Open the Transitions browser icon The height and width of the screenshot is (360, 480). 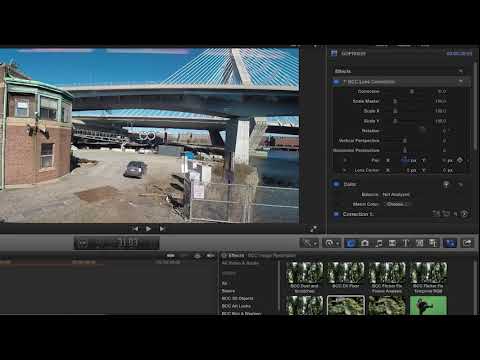[x=392, y=243]
